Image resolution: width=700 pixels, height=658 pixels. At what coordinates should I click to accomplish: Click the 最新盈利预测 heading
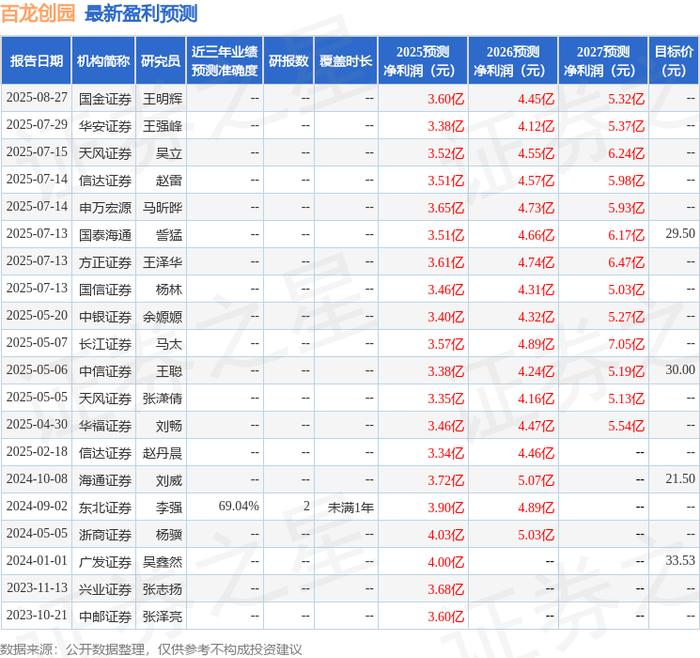[x=141, y=13]
